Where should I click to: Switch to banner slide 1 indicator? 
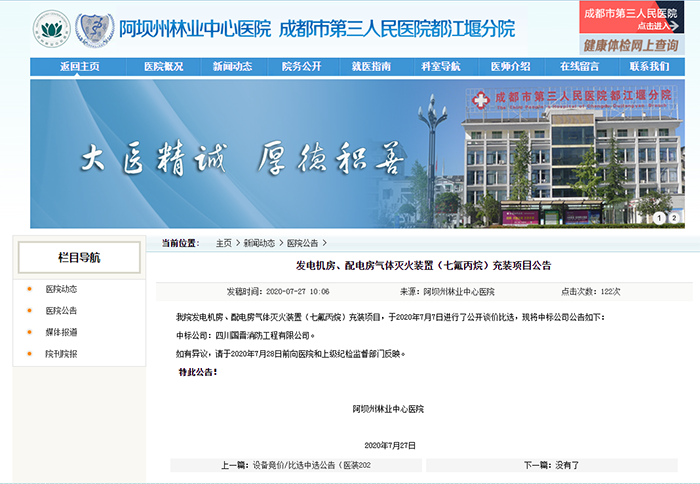(x=659, y=218)
